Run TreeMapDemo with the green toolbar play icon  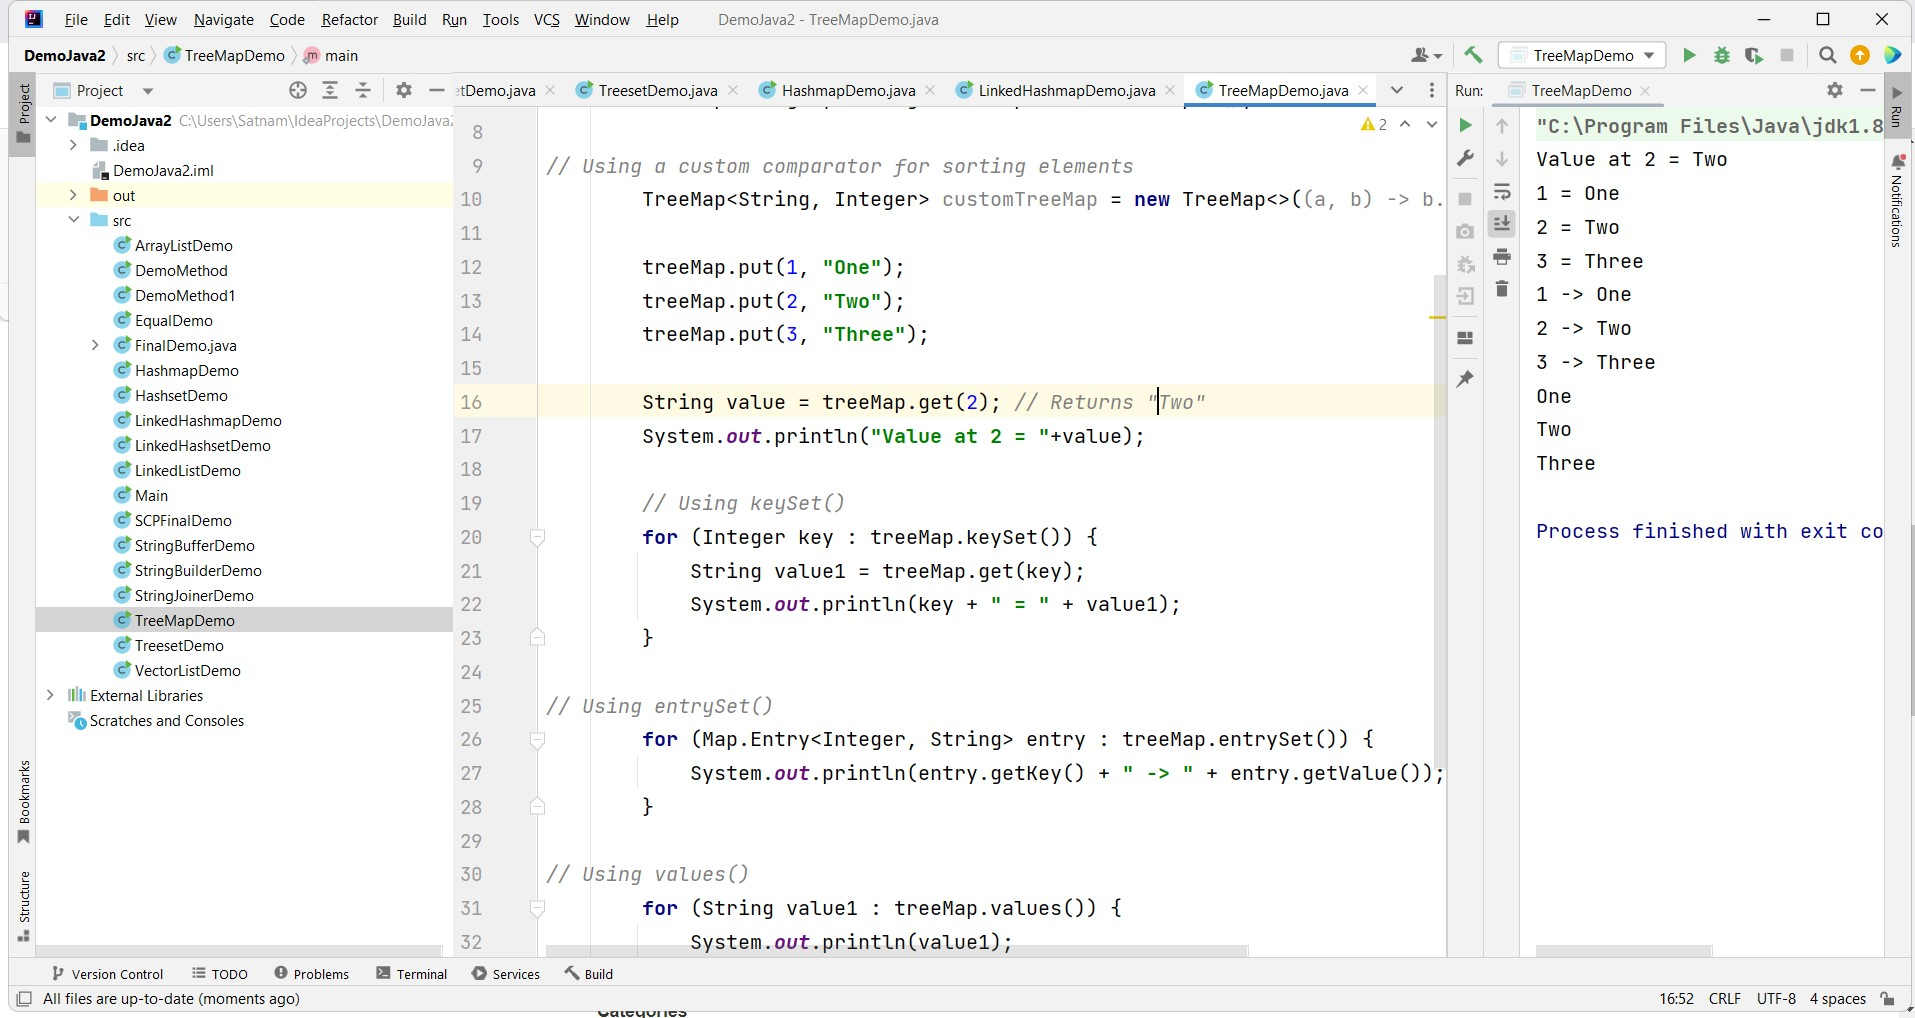click(x=1689, y=56)
